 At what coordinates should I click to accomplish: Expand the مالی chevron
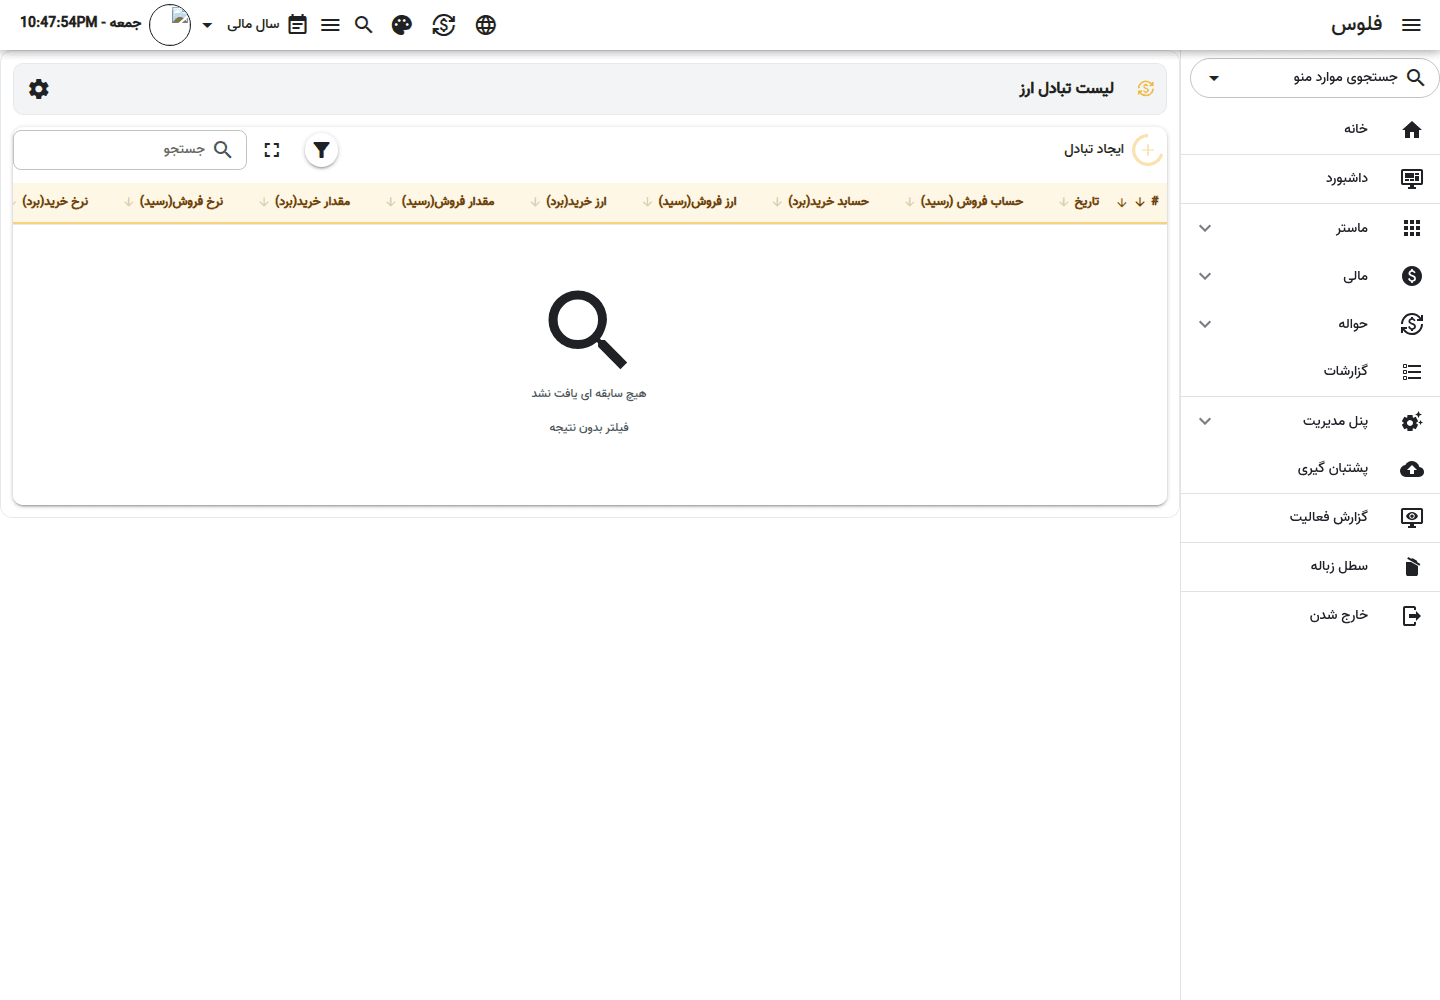(1205, 276)
